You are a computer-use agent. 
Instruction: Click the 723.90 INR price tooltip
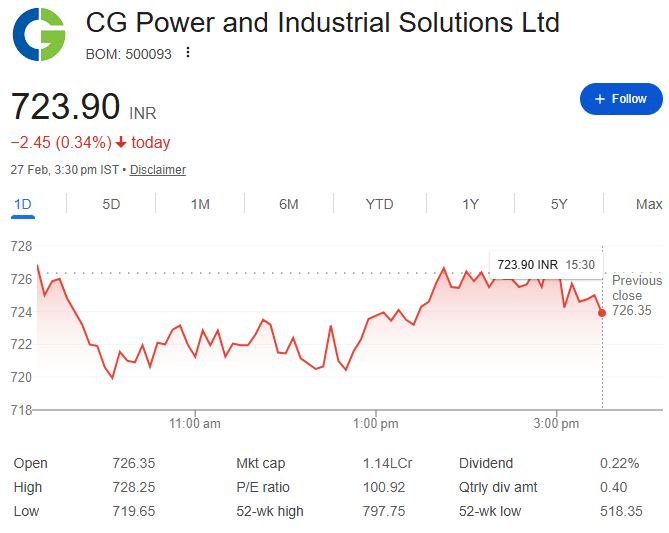tap(546, 264)
